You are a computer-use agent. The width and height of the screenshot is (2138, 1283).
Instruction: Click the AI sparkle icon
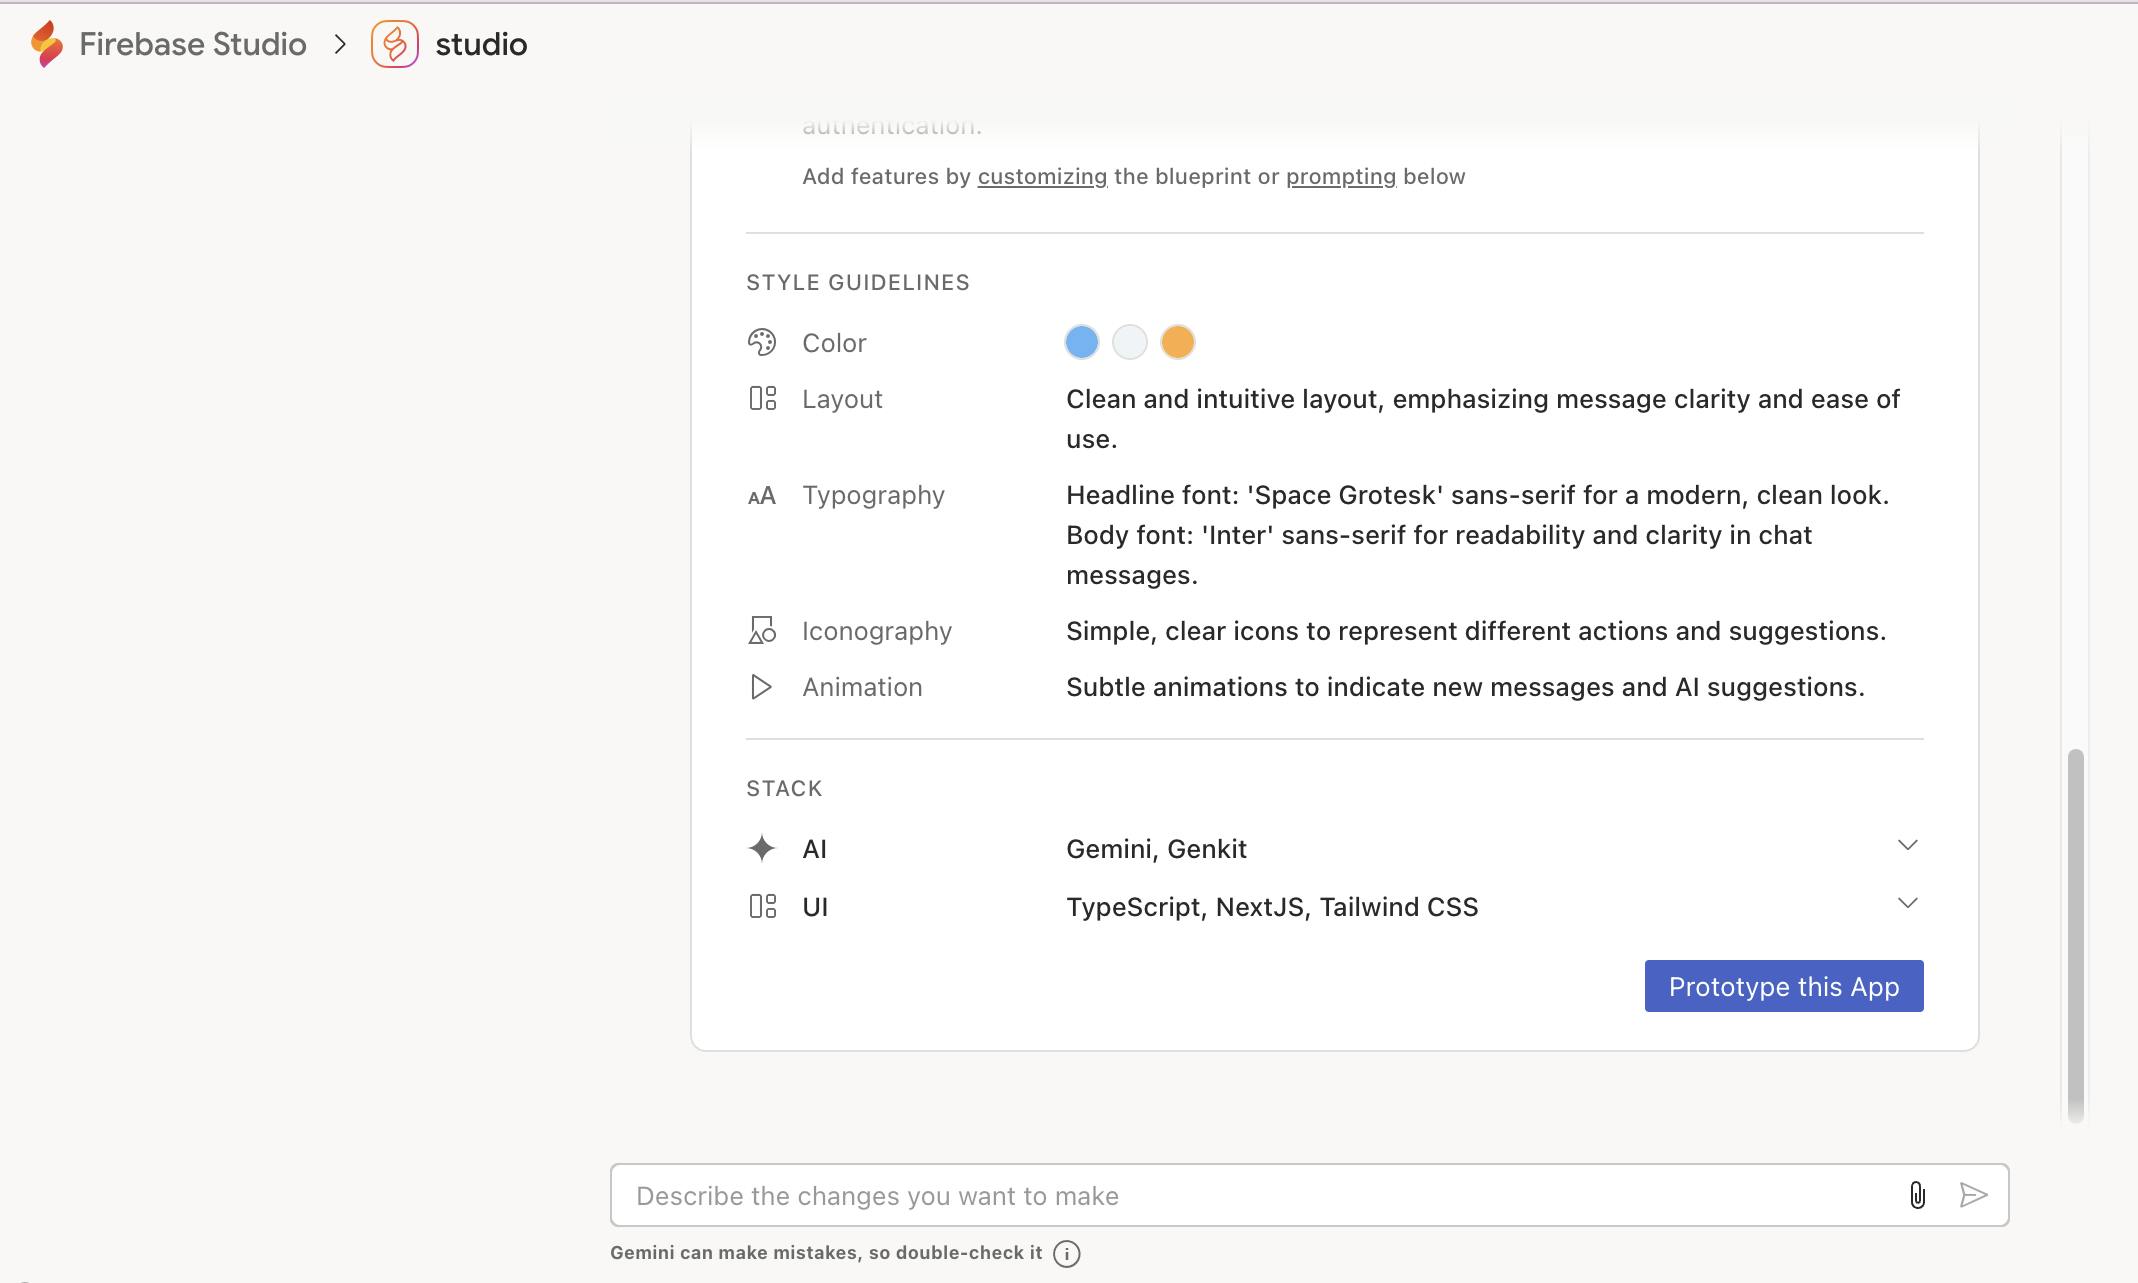point(762,848)
